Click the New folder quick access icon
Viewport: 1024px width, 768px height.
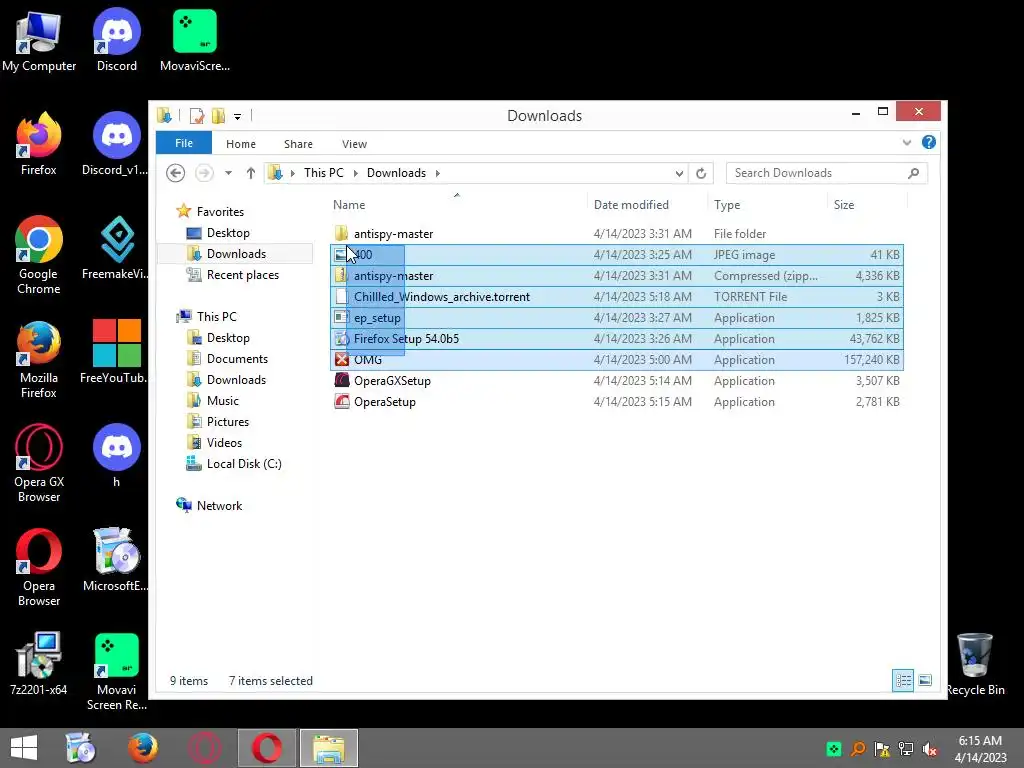click(218, 116)
